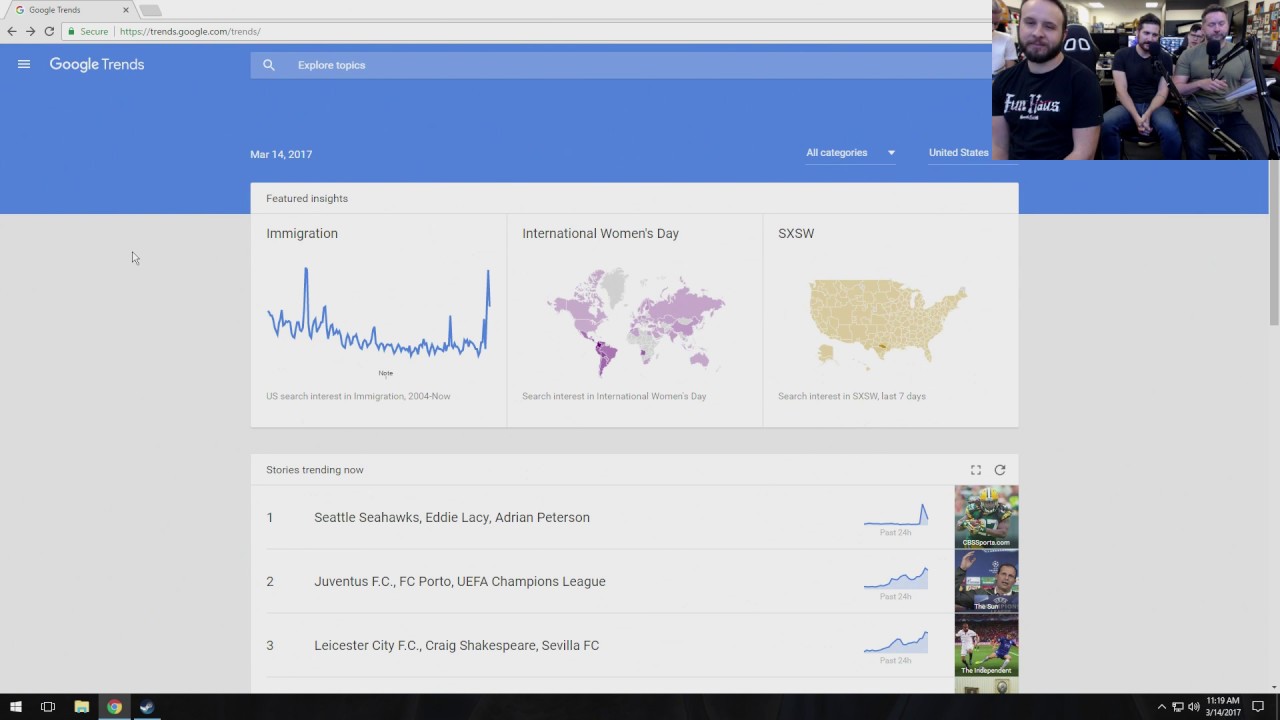Click the Featured insights heading
Viewport: 1280px width, 720px height.
click(x=307, y=198)
